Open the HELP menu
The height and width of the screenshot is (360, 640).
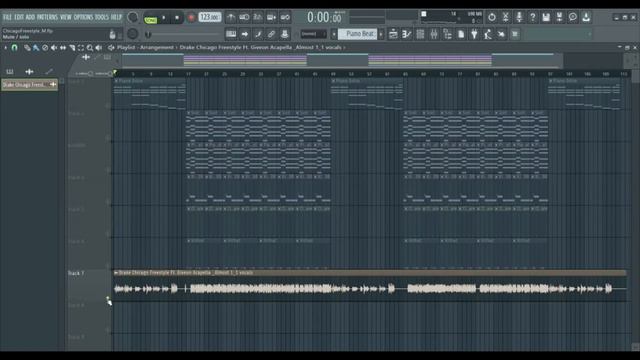point(116,17)
